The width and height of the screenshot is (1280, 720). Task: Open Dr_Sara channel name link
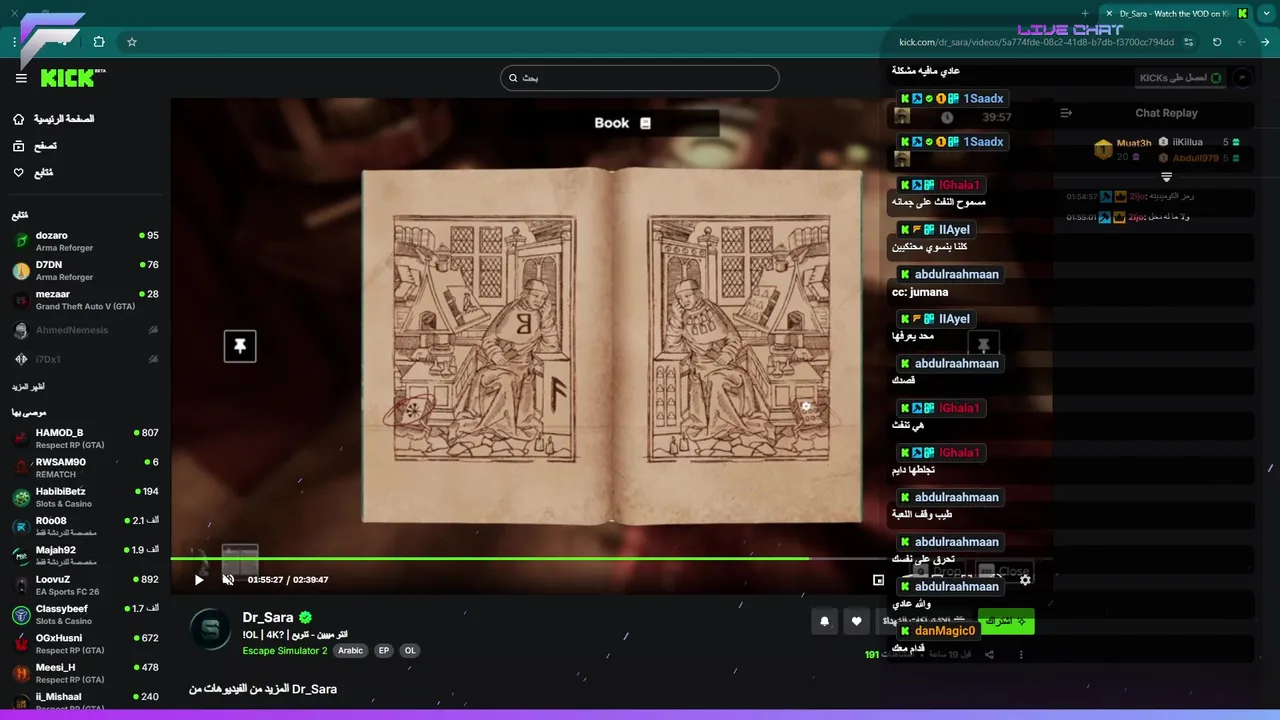pyautogui.click(x=268, y=618)
